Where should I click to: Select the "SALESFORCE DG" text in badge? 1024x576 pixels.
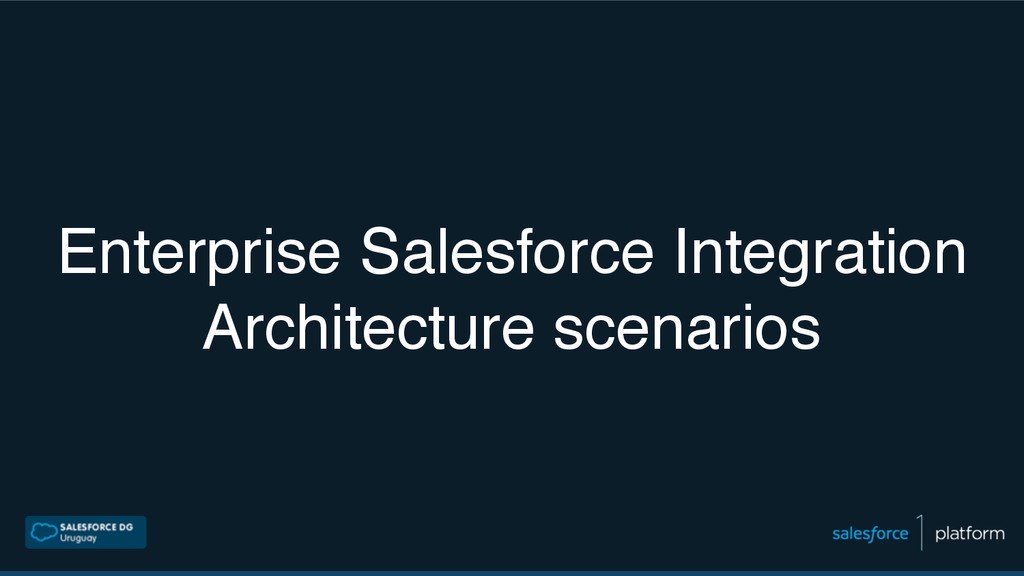pyautogui.click(x=96, y=527)
